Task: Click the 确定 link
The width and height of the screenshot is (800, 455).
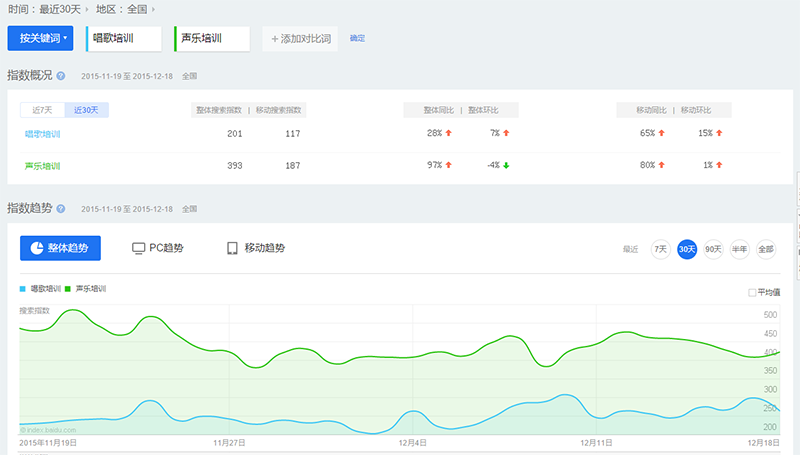Action: (357, 38)
